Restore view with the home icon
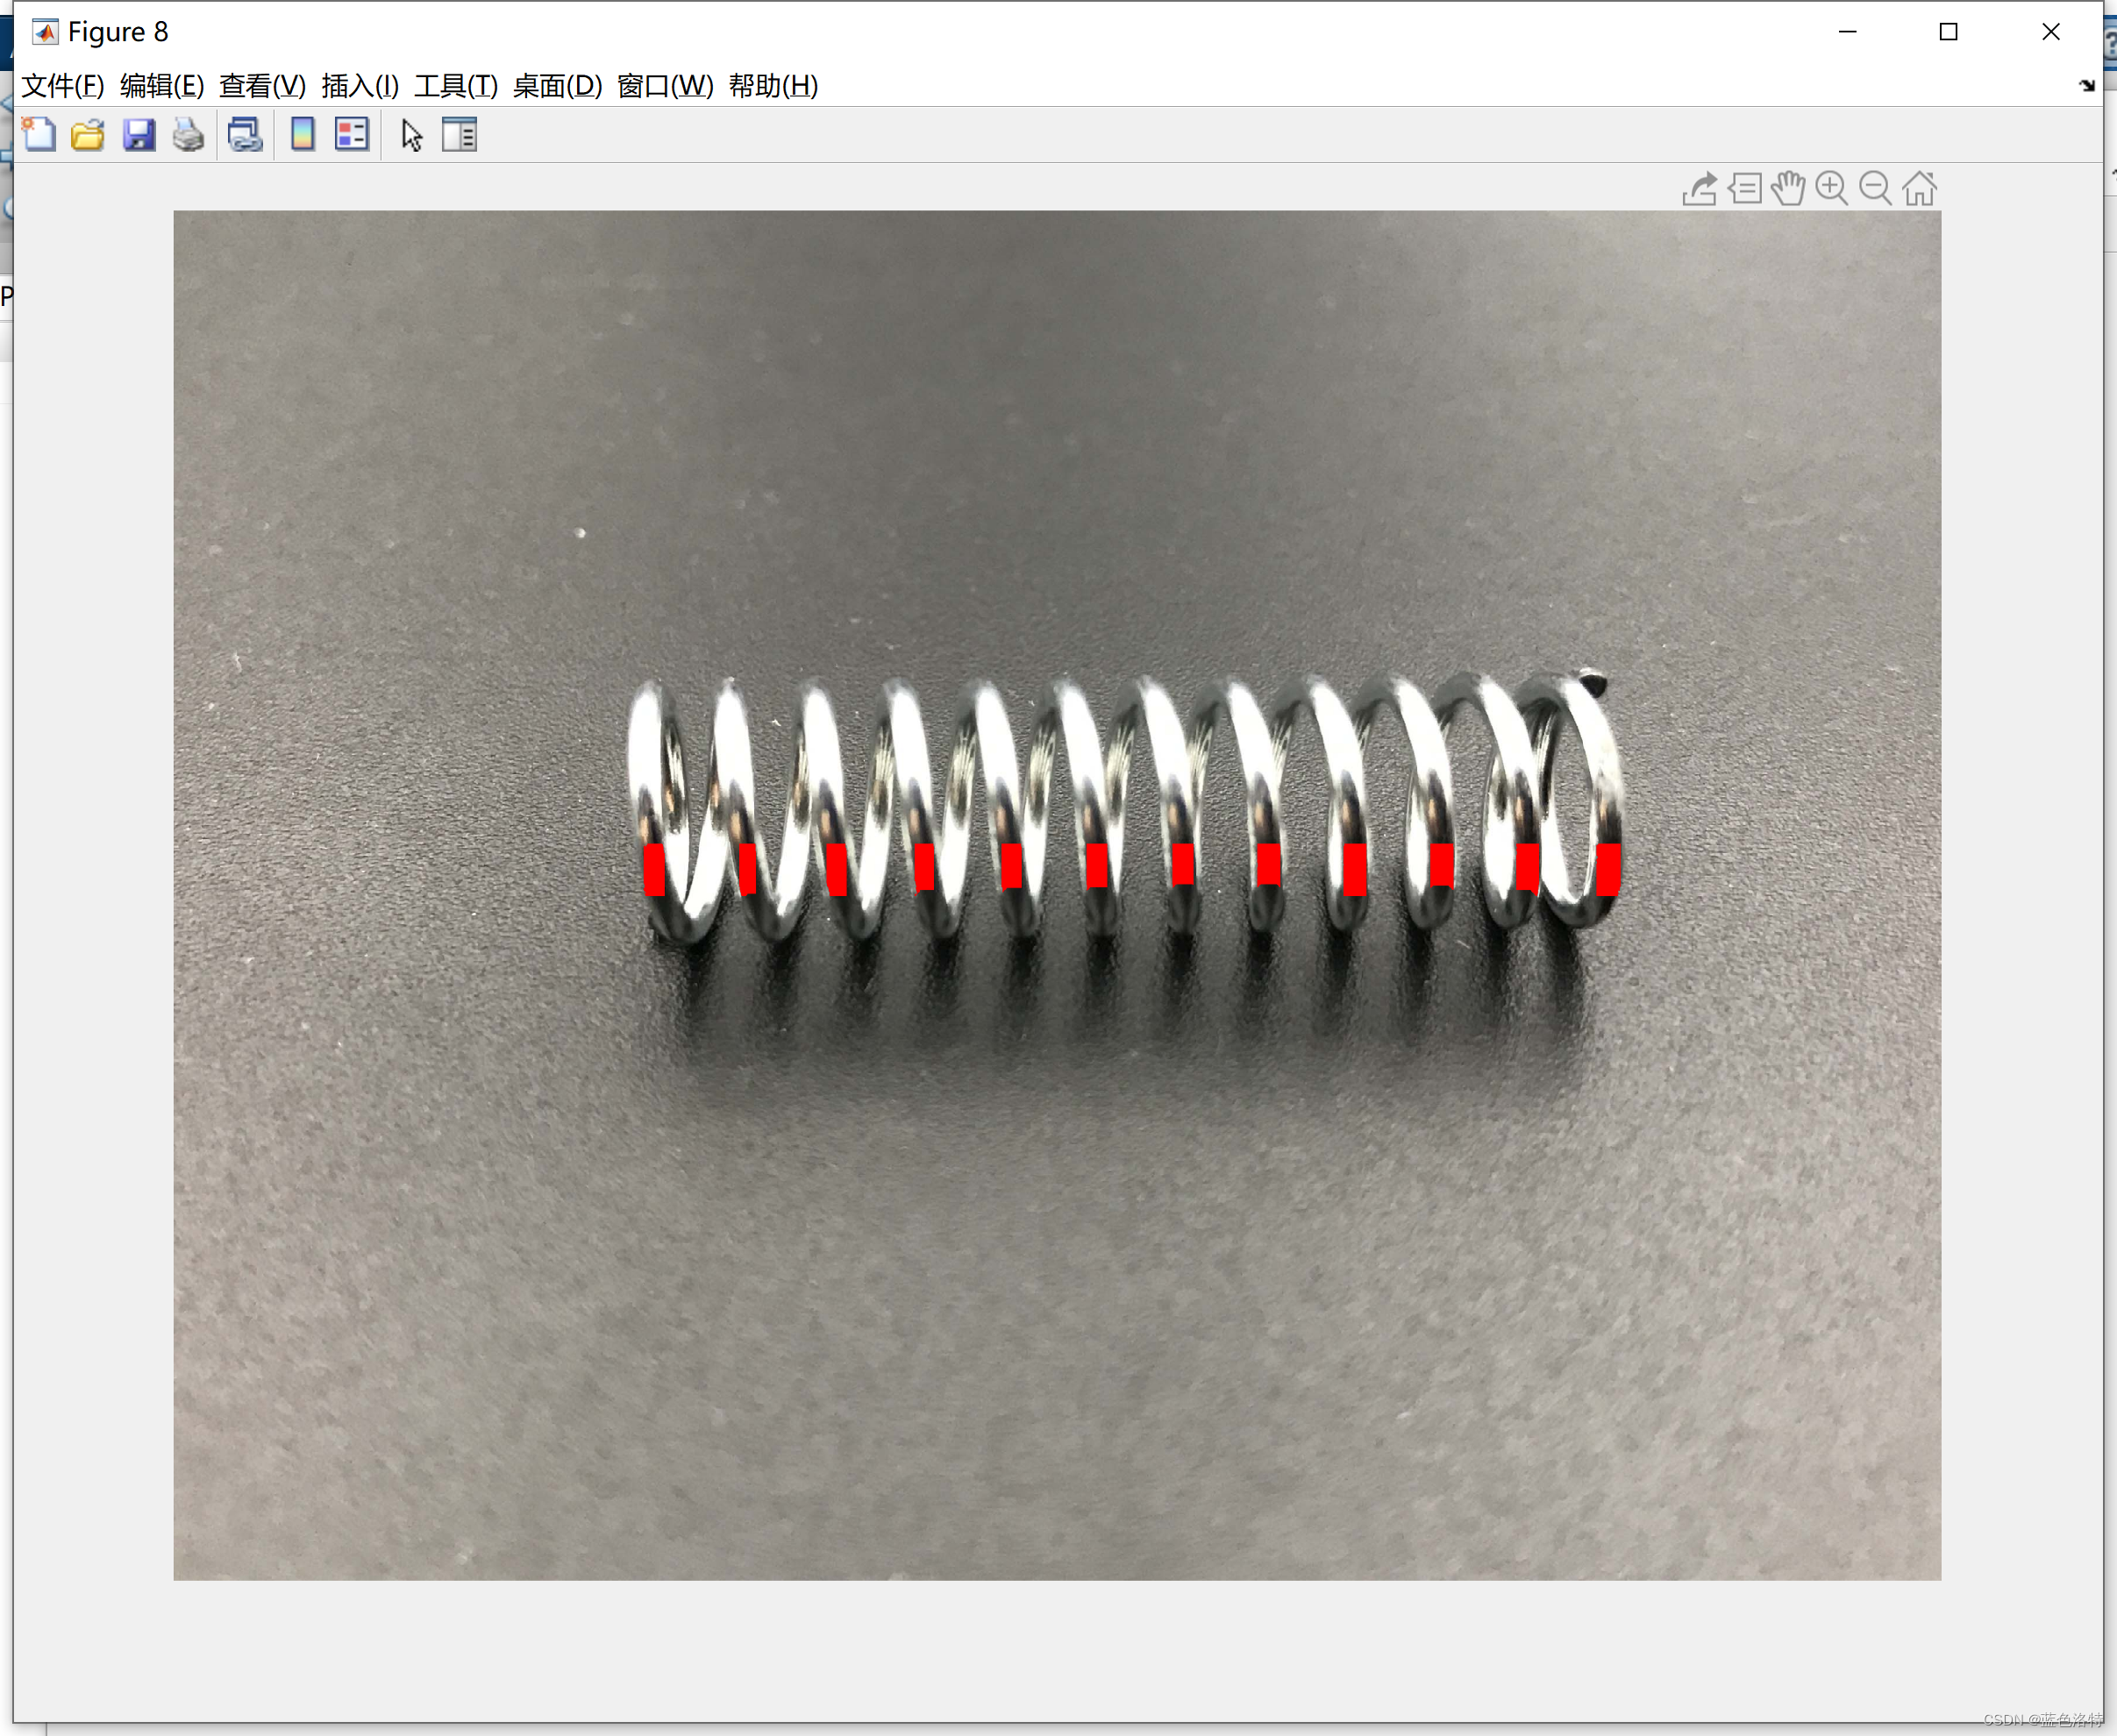2117x1736 pixels. 1919,188
